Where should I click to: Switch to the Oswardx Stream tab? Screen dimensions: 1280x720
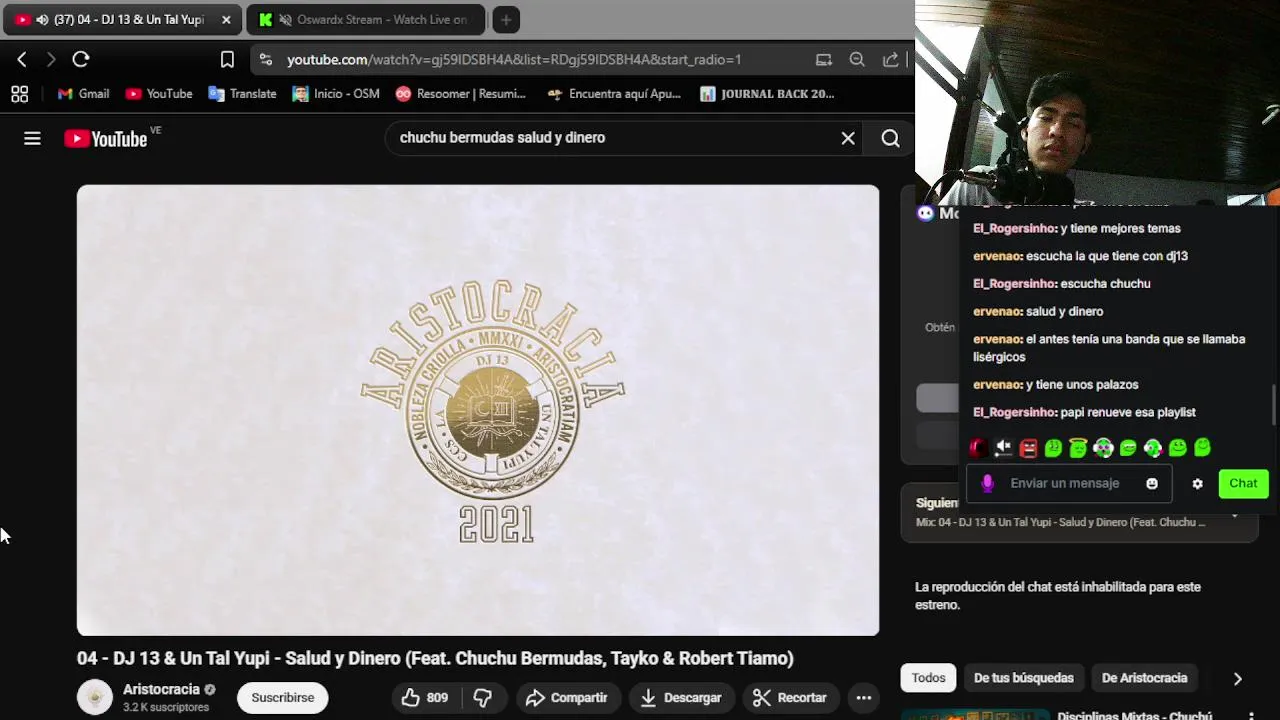point(367,20)
